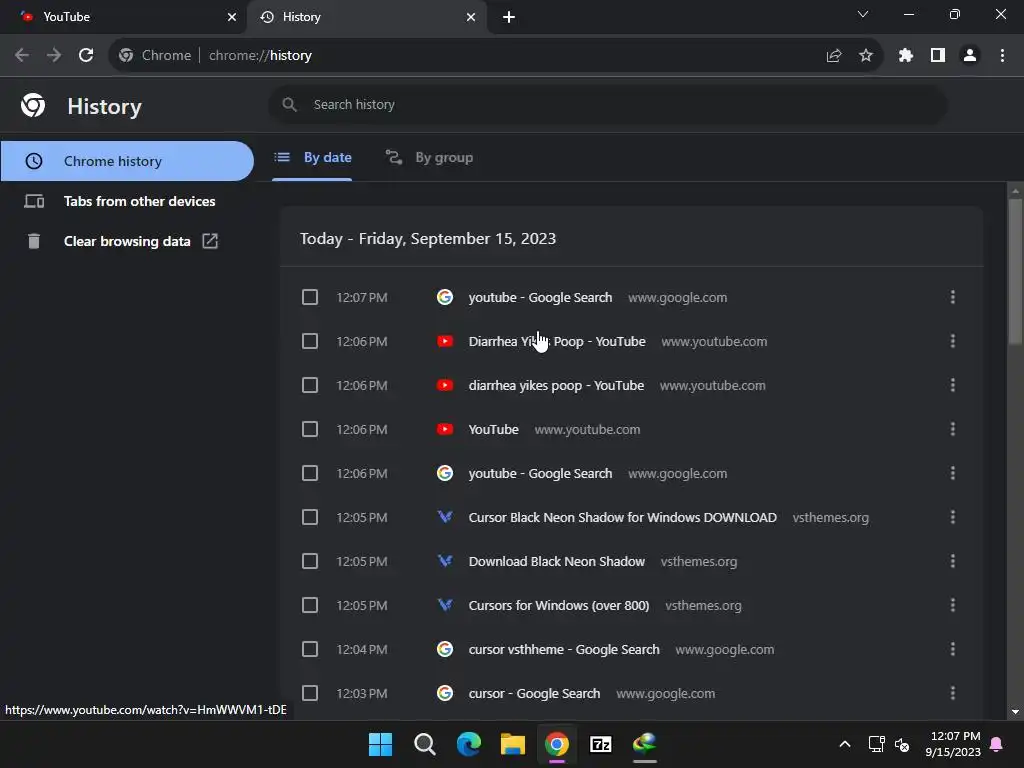This screenshot has height=768, width=1024.
Task: Open the Chrome three-dot menu
Action: tap(1002, 56)
